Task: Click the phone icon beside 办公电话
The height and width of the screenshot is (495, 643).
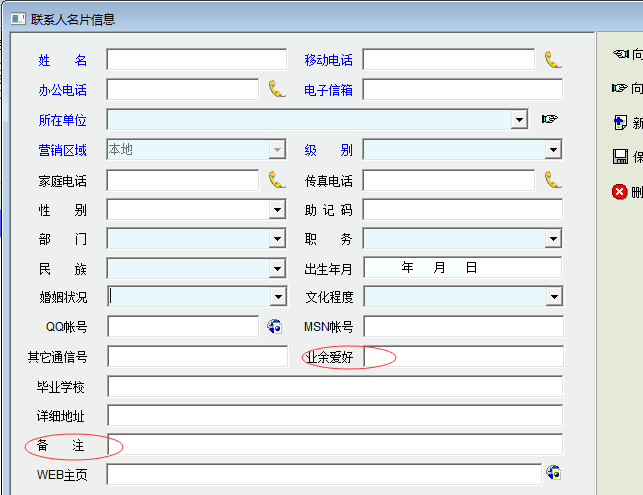Action: [277, 90]
